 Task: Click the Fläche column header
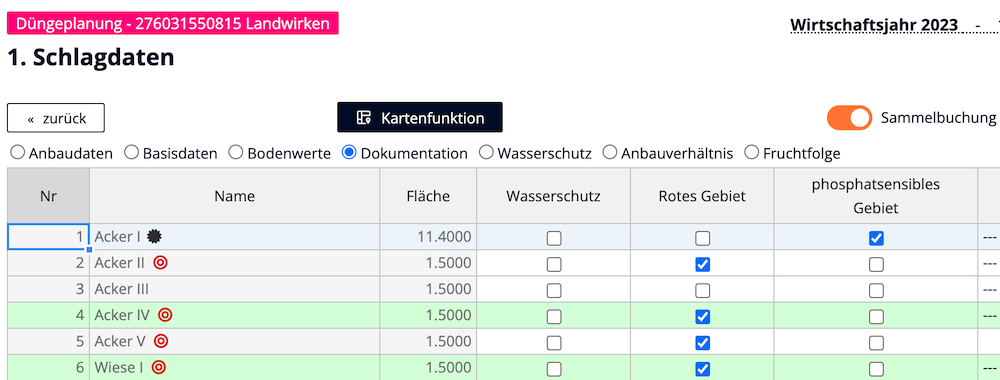pyautogui.click(x=428, y=196)
